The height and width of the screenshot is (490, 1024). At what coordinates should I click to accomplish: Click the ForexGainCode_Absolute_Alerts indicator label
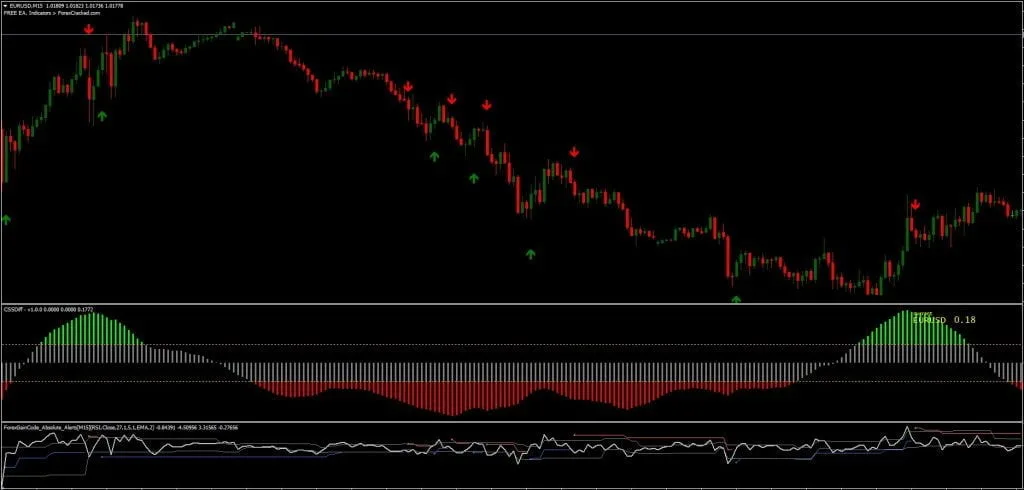[x=120, y=427]
